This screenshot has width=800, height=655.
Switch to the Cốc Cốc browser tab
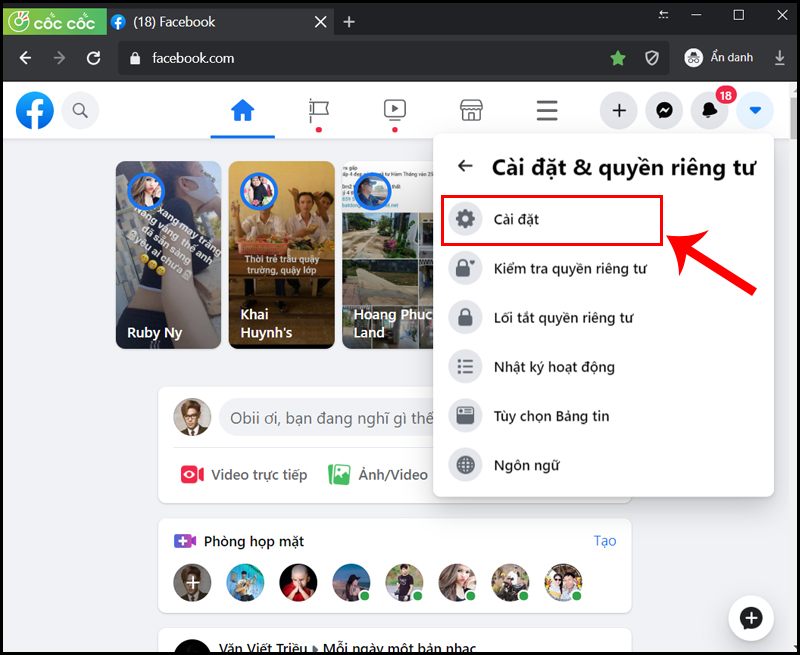coord(55,21)
